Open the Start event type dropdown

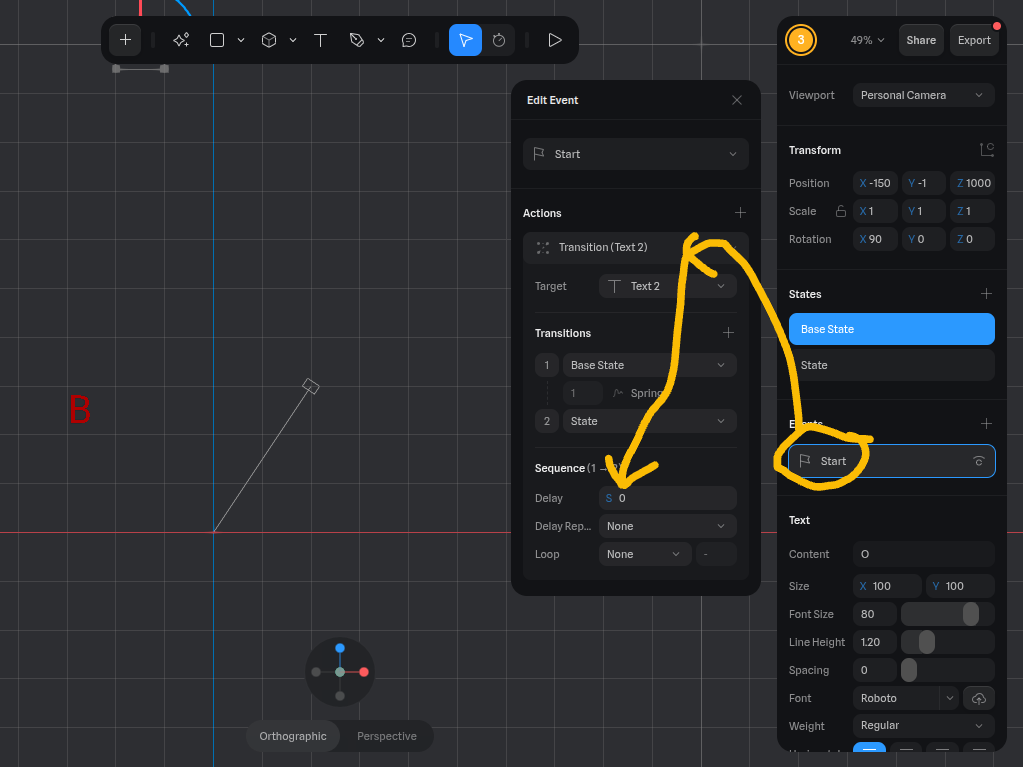pyautogui.click(x=635, y=154)
